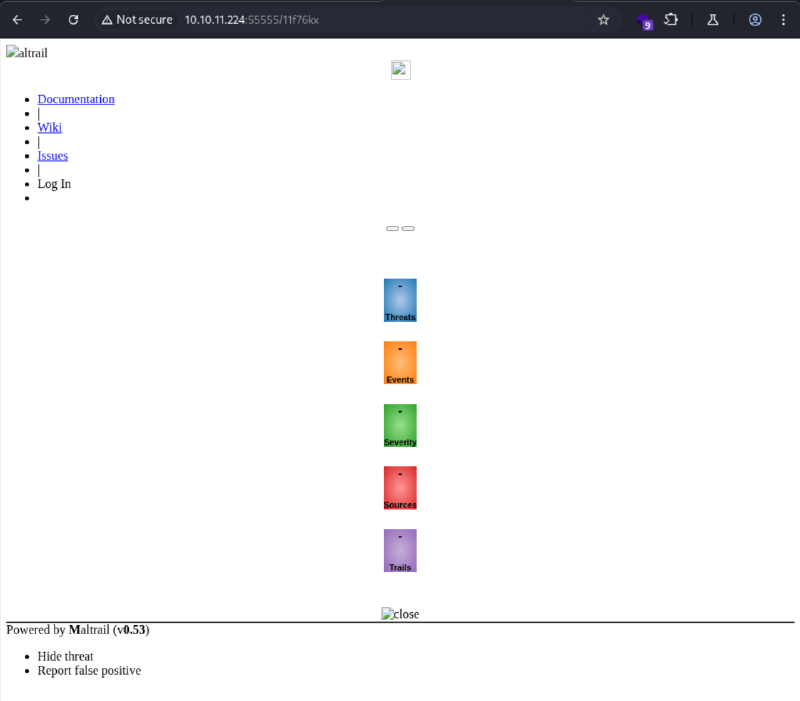Bookmark this page with the star icon

[603, 19]
